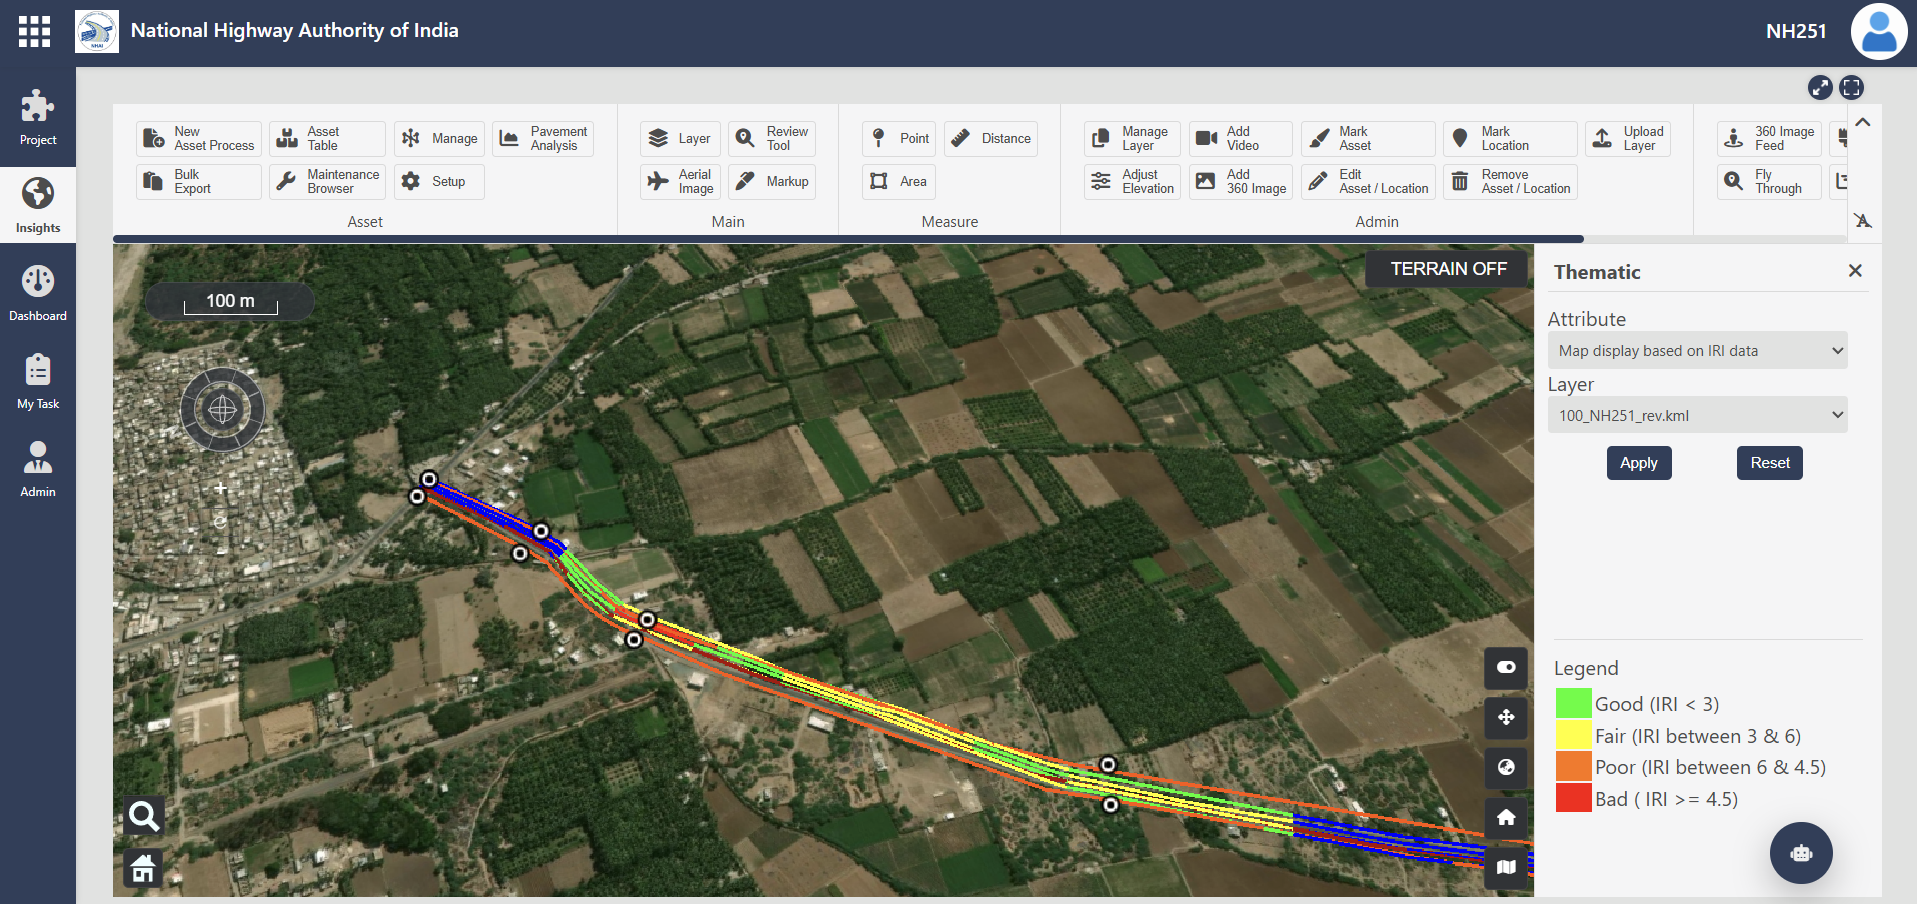Open My Task in sidebar

(x=38, y=382)
